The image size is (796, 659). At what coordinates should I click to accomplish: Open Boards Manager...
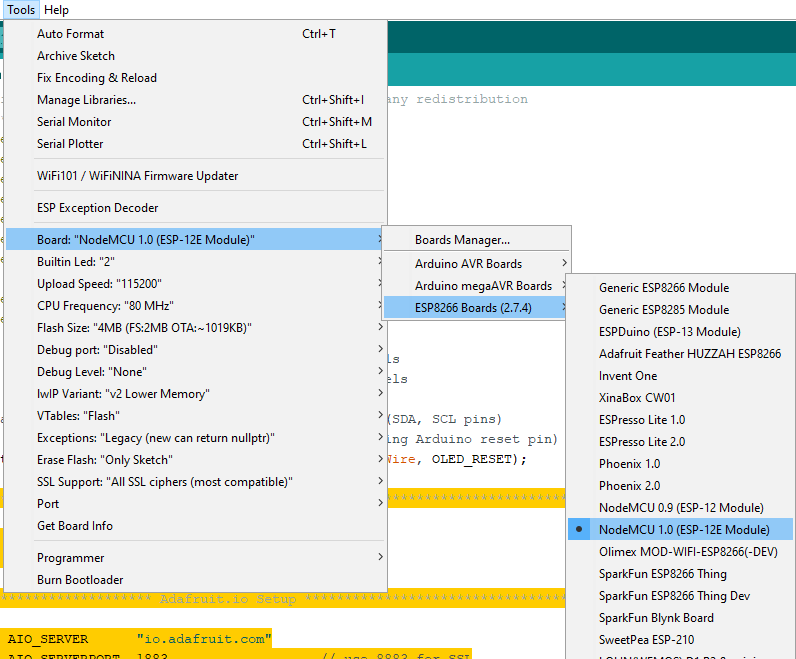pyautogui.click(x=476, y=240)
